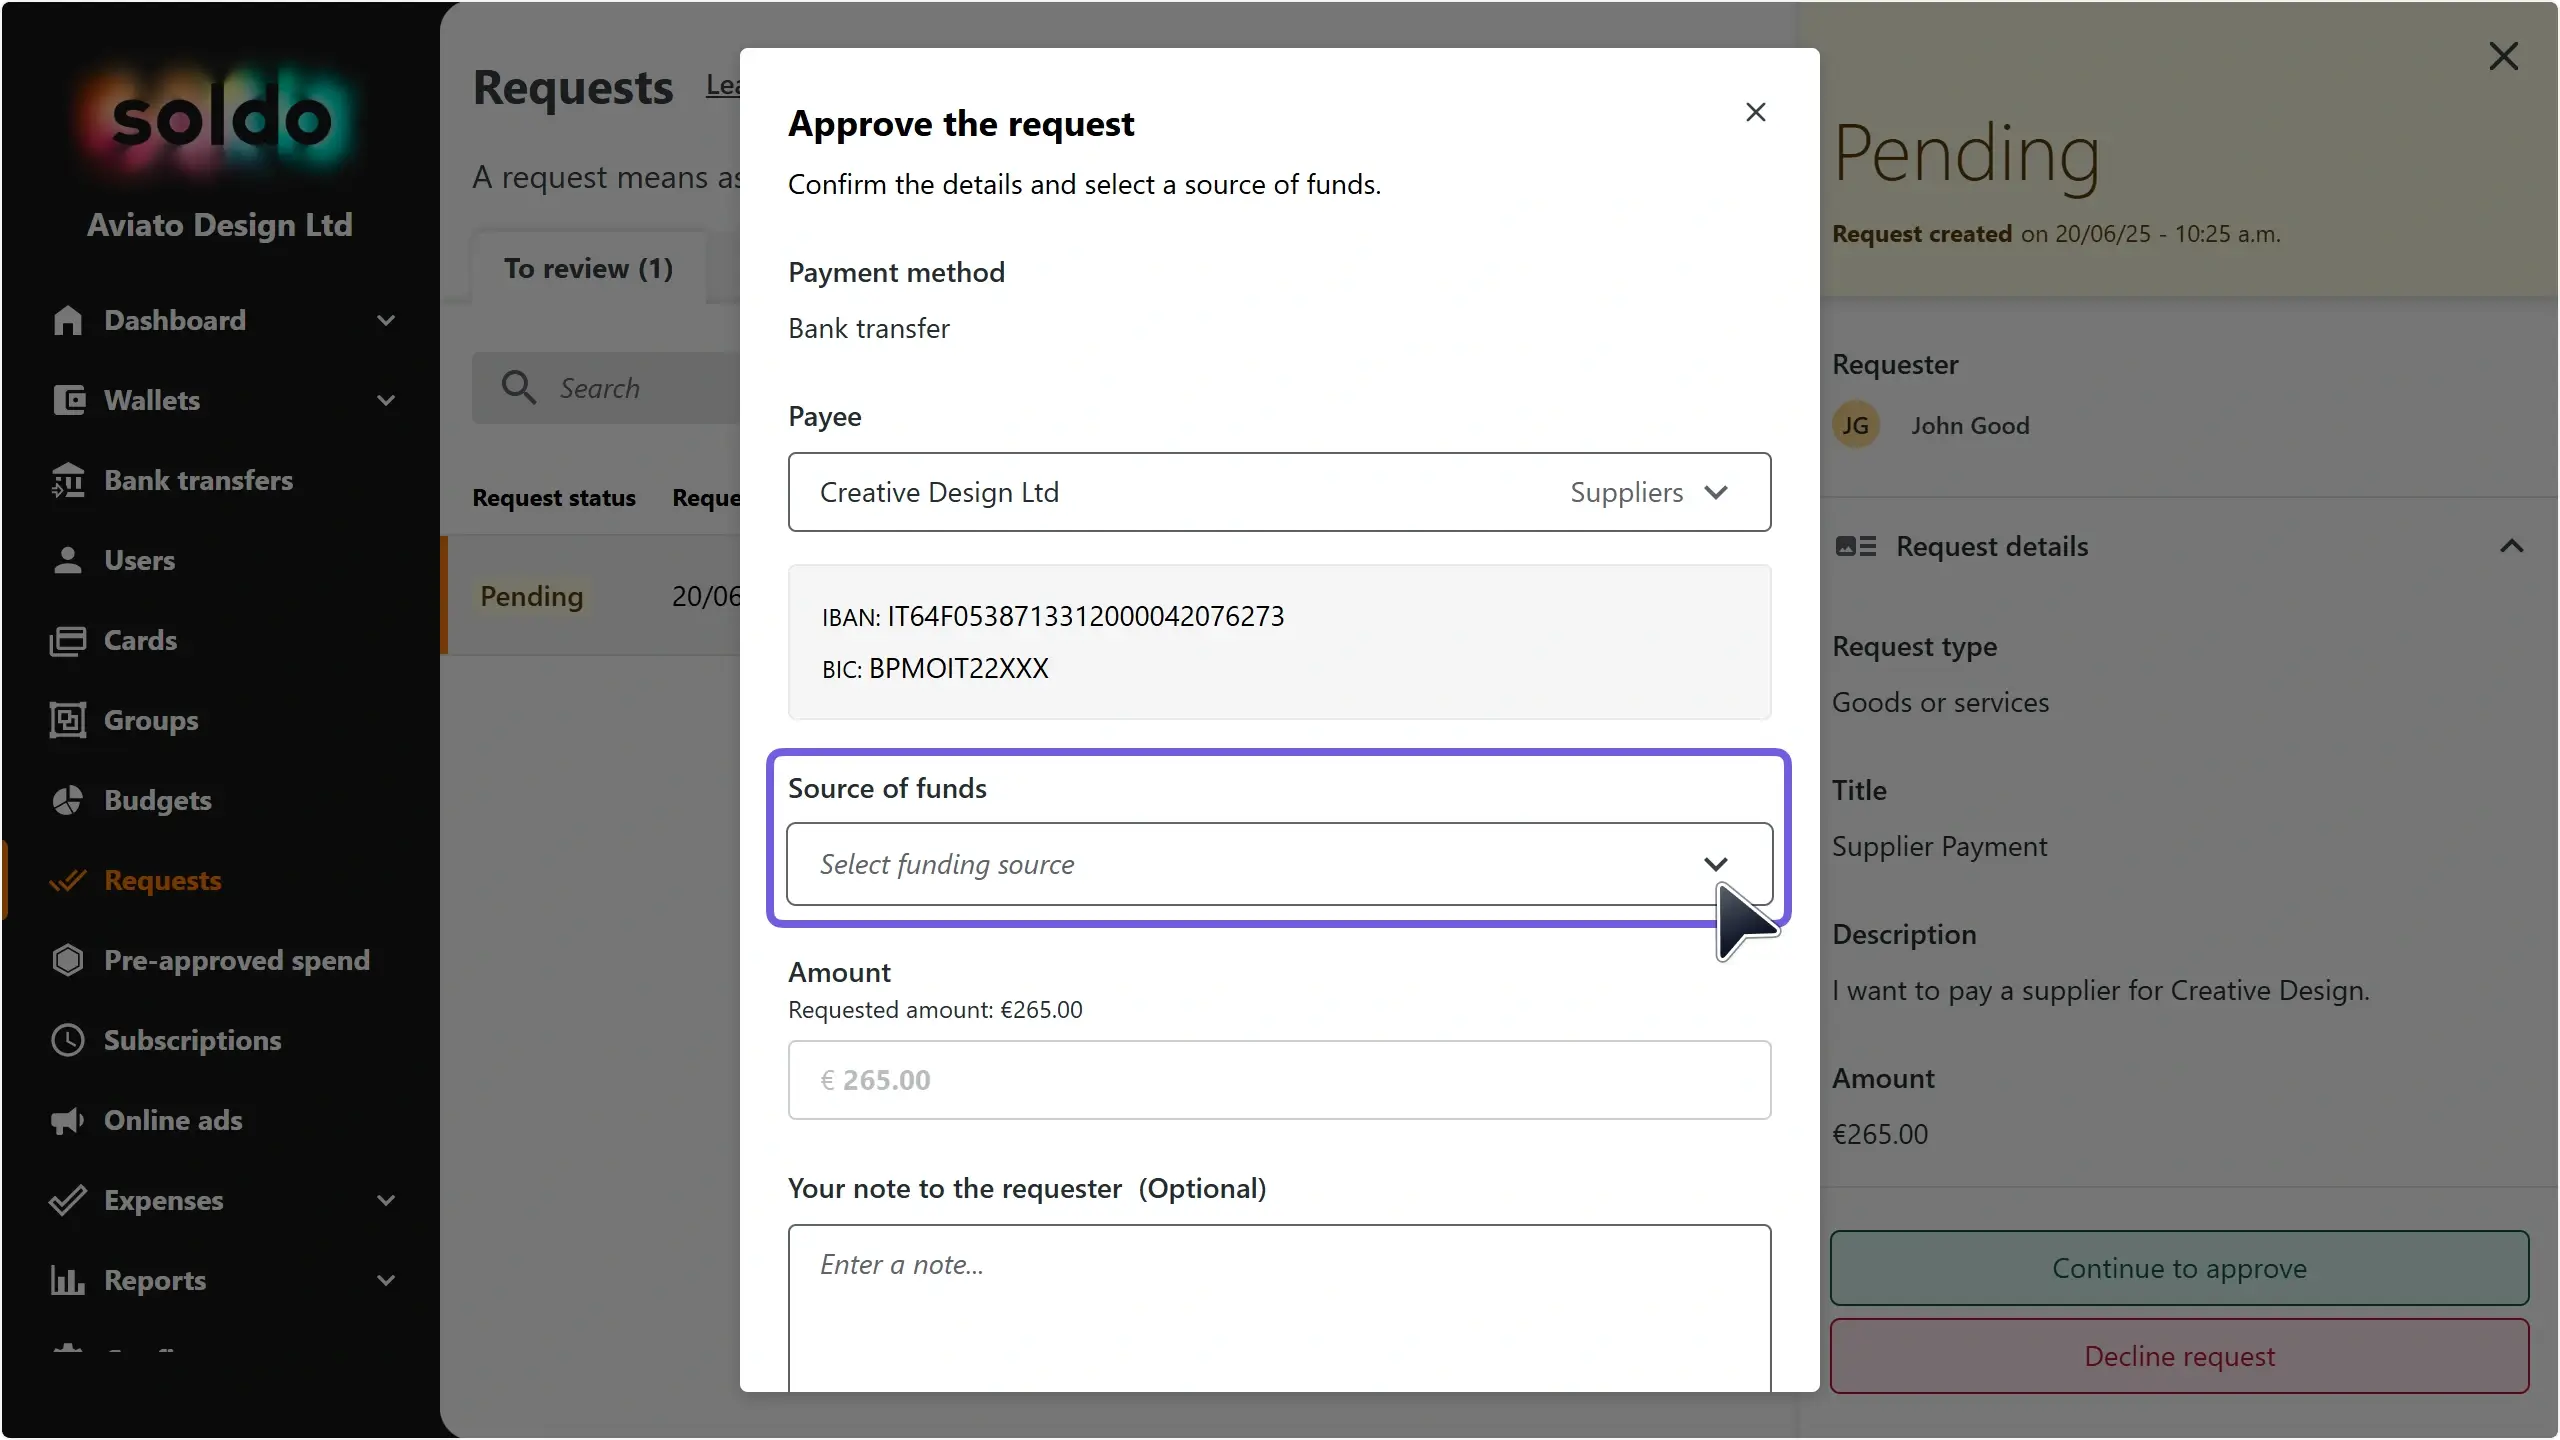Click the Pre-approved spend hexagon icon
The height and width of the screenshot is (1440, 2560).
68,960
